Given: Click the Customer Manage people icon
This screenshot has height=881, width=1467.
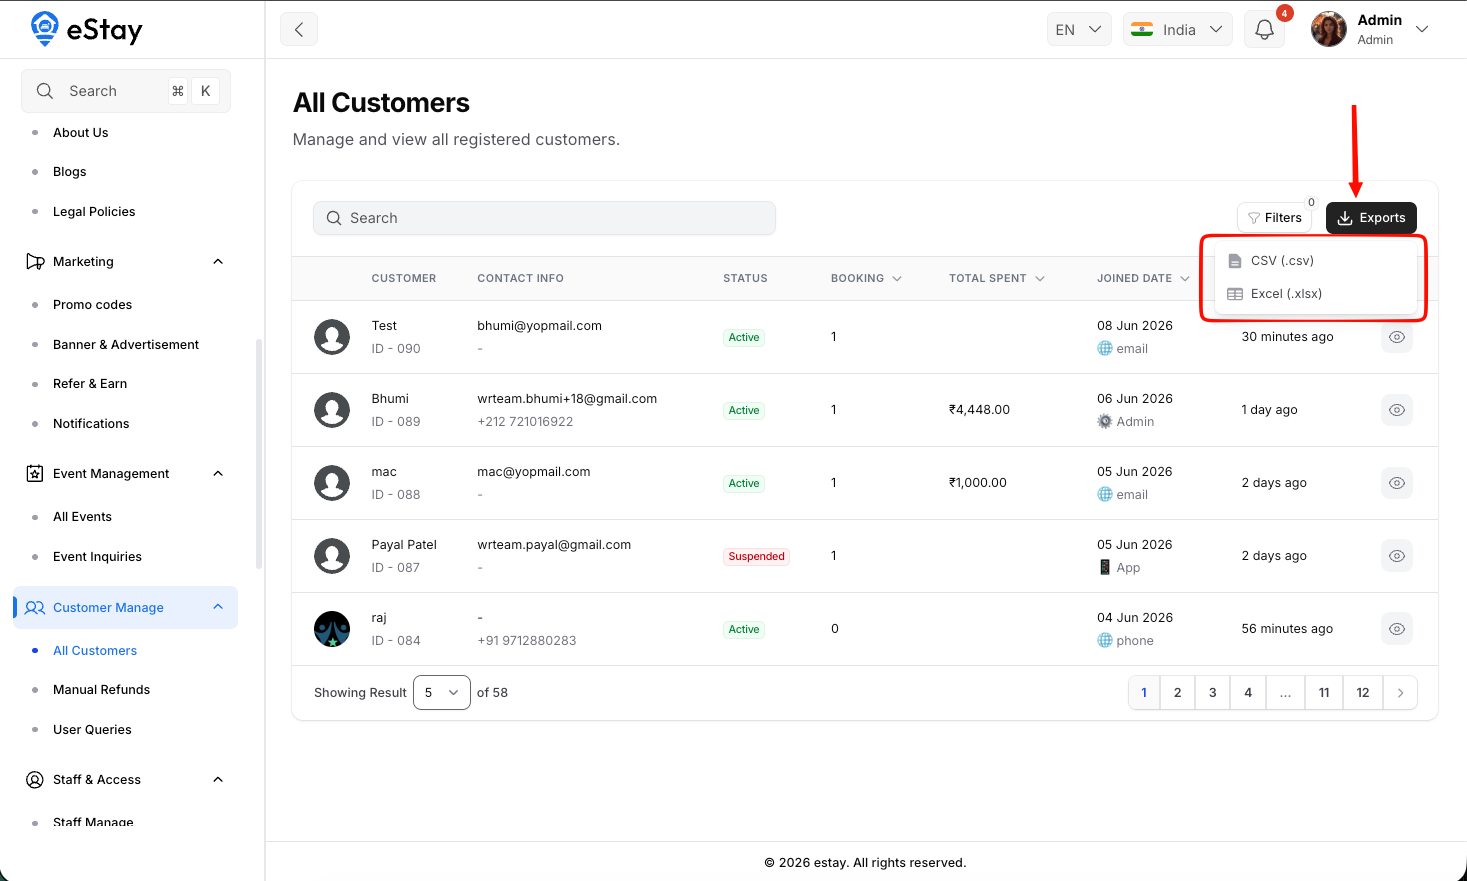Looking at the screenshot, I should click(35, 608).
